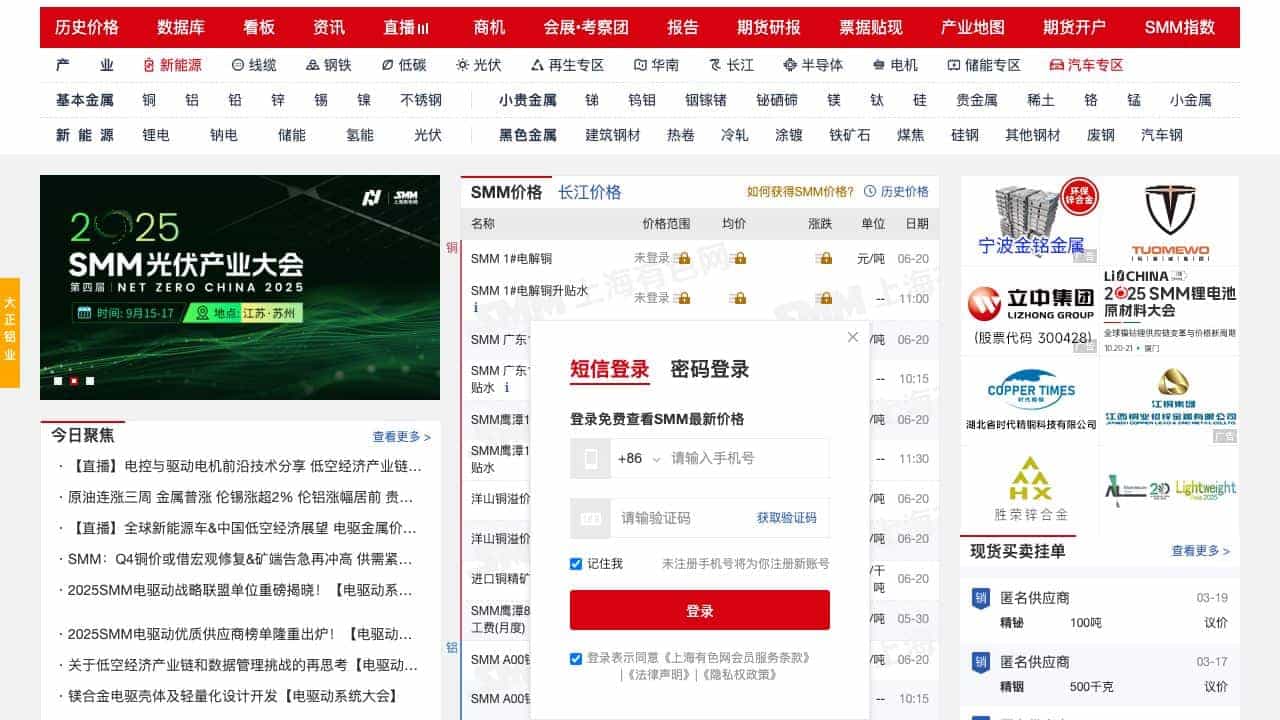Click 获取验证码 link

click(x=786, y=518)
